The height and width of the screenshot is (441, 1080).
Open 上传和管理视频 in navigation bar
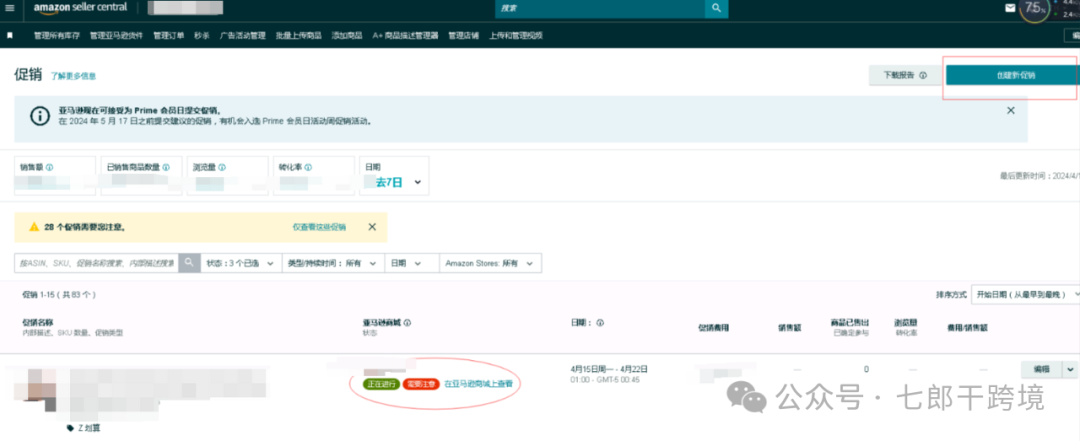(x=516, y=35)
